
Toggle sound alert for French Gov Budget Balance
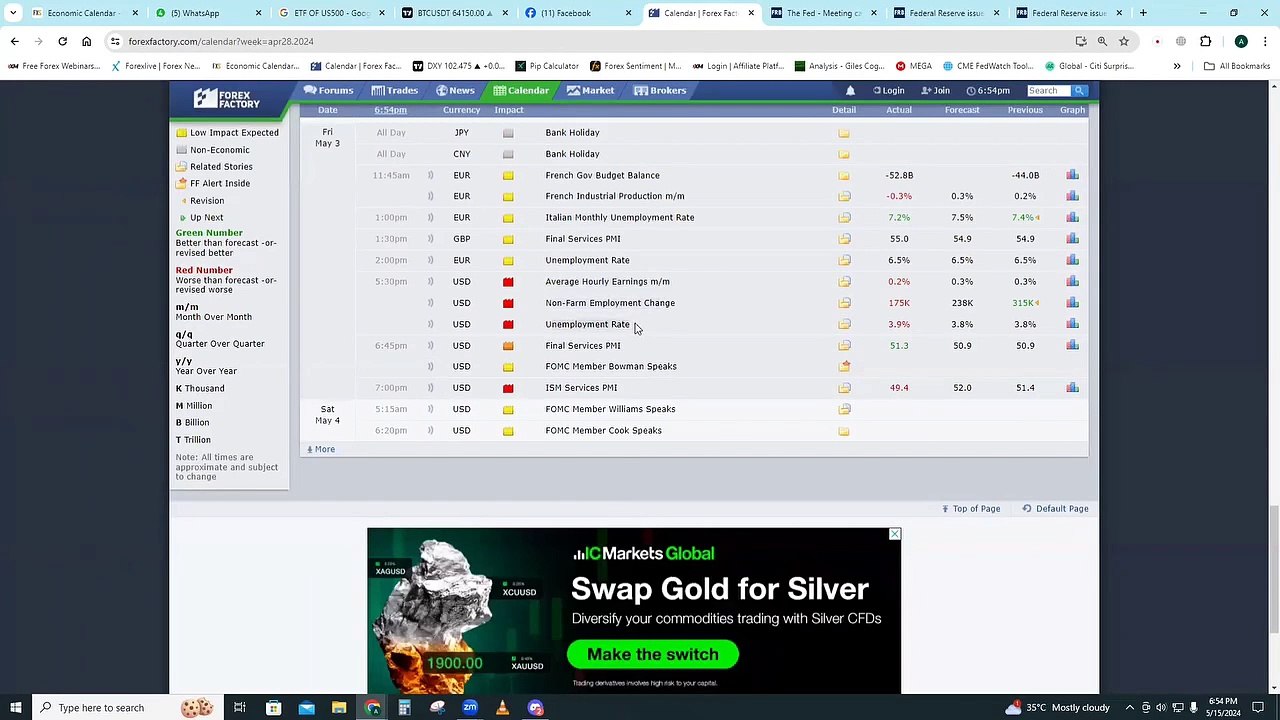pyautogui.click(x=431, y=175)
